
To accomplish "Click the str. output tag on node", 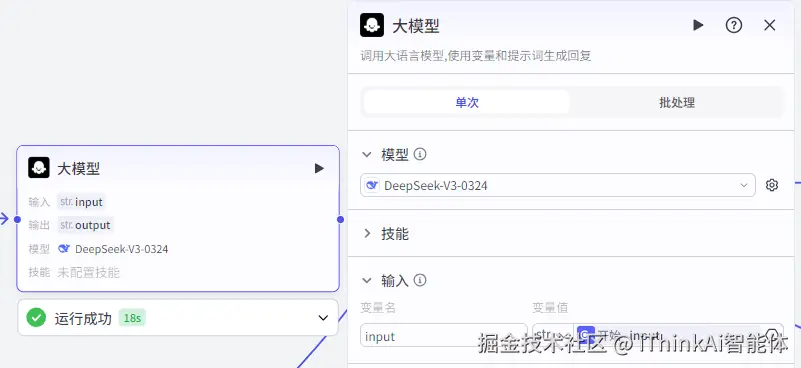I will 85,225.
